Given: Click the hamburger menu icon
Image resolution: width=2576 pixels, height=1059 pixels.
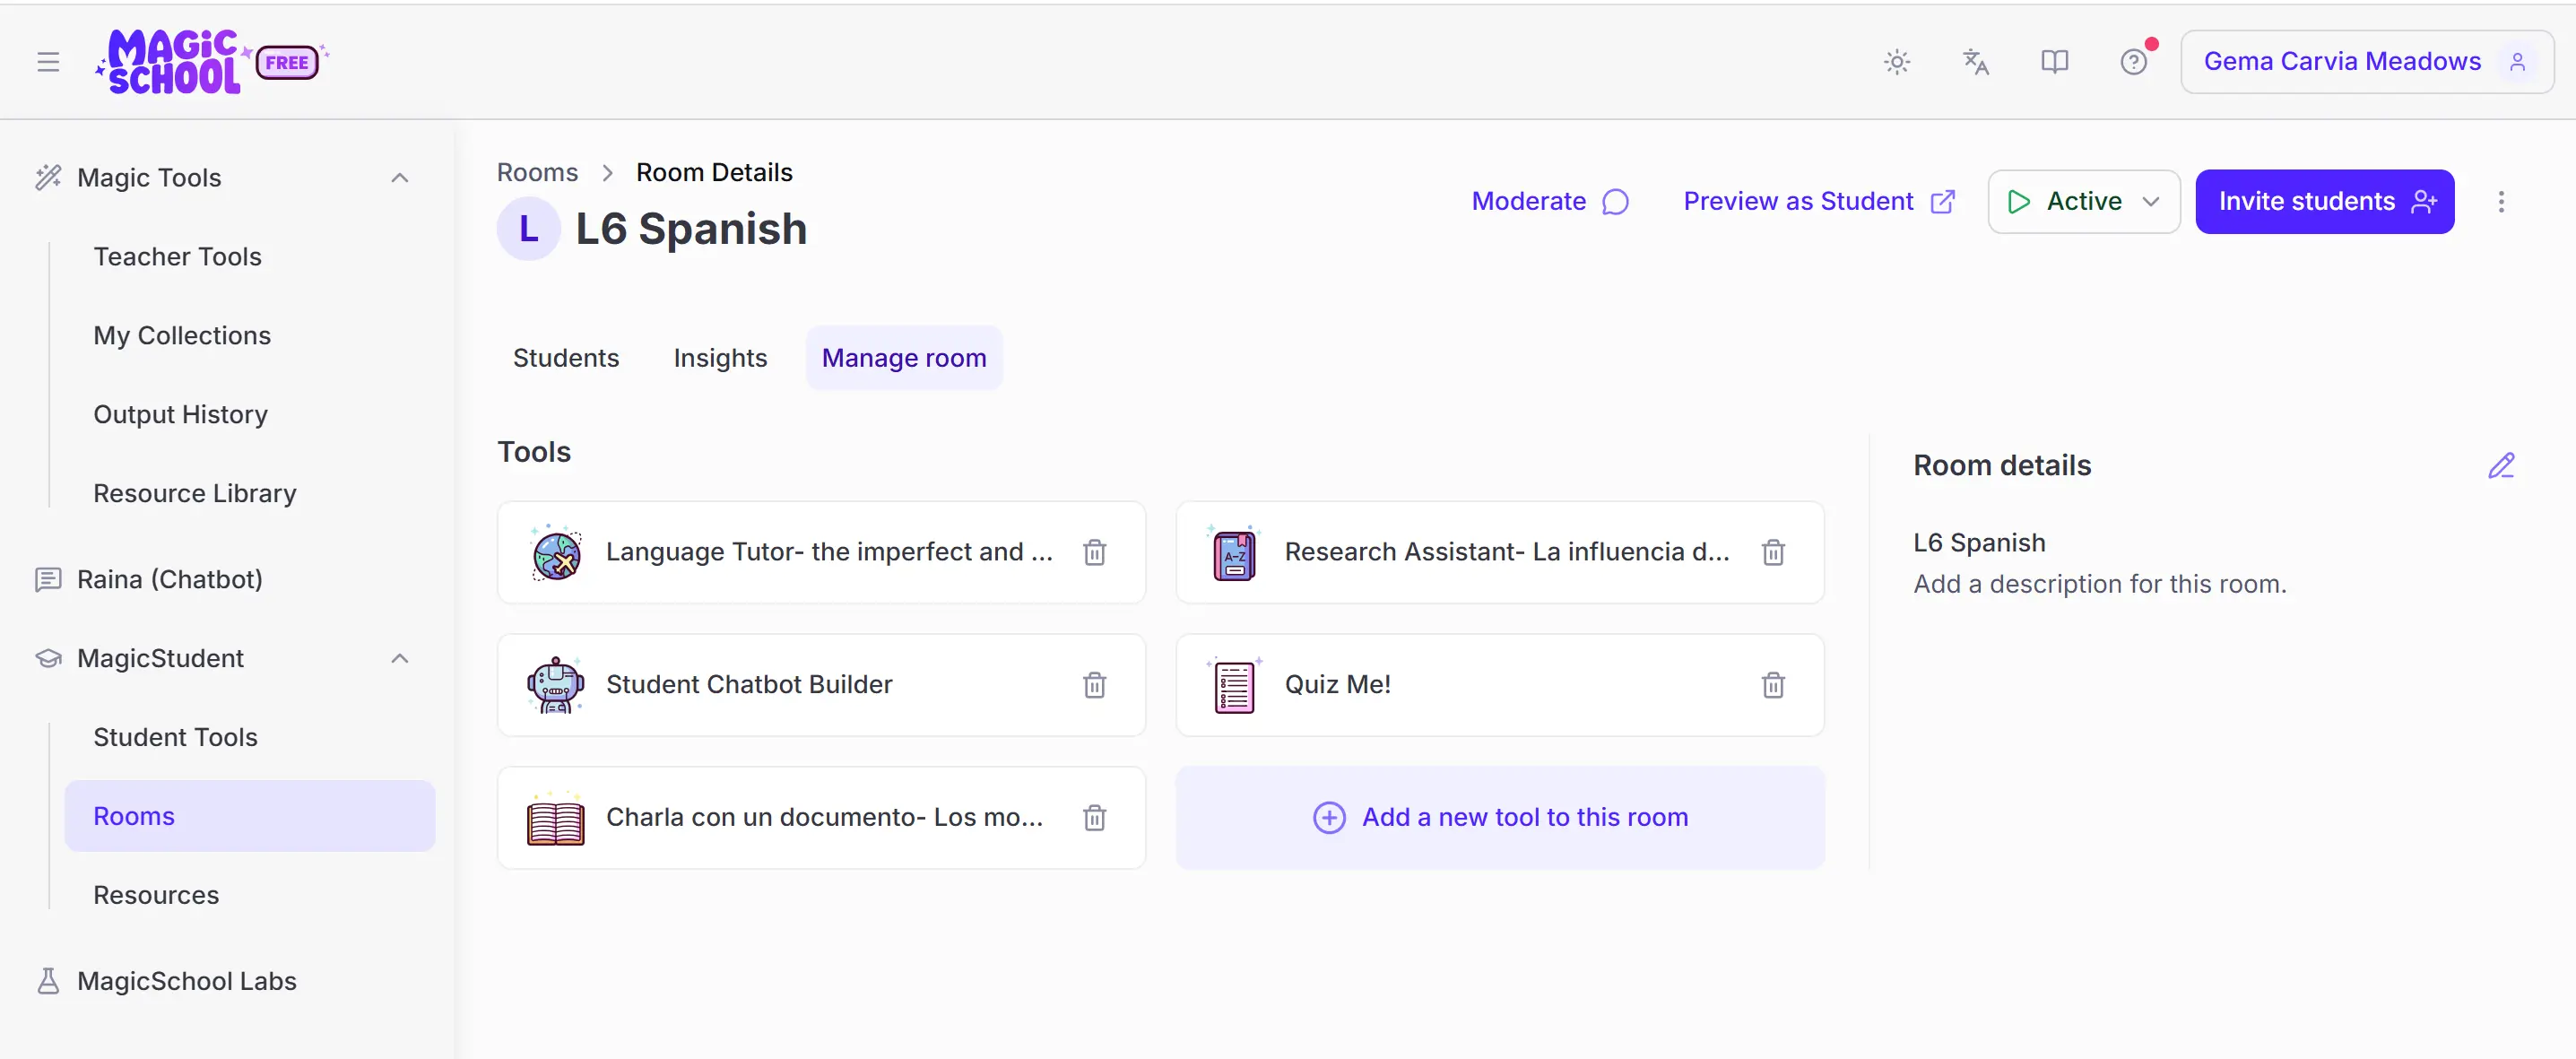Looking at the screenshot, I should [48, 62].
